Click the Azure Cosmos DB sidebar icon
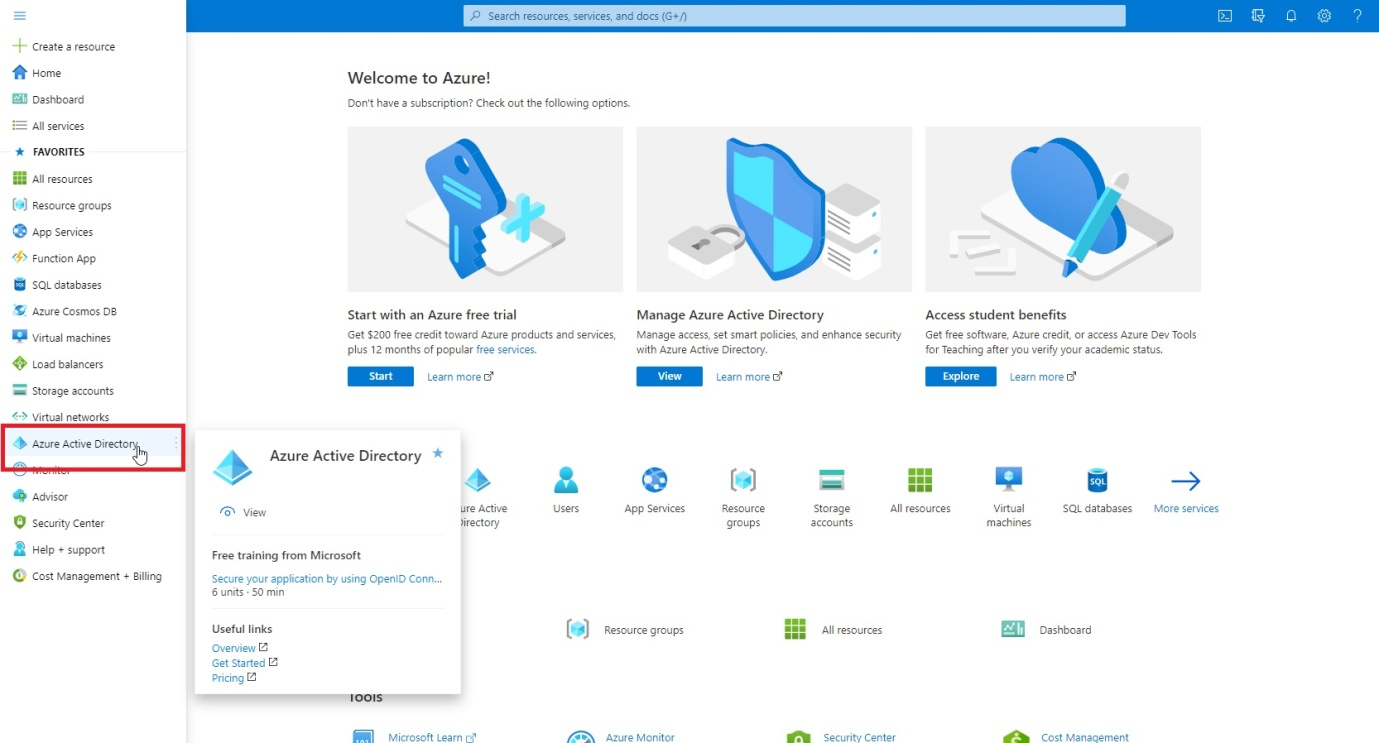 point(19,311)
